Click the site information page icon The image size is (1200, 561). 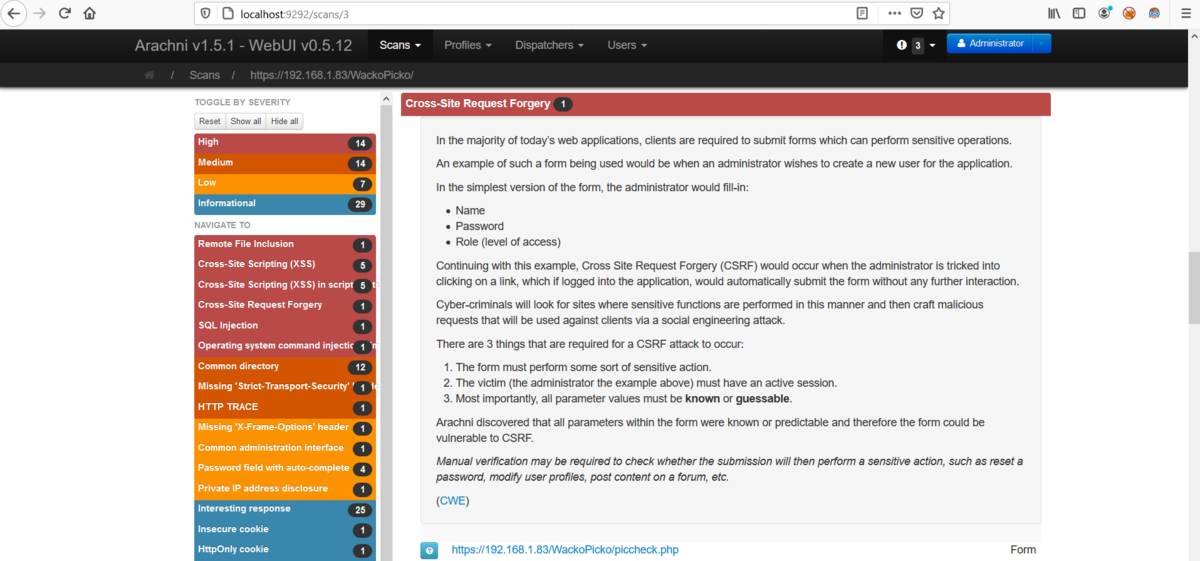226,14
